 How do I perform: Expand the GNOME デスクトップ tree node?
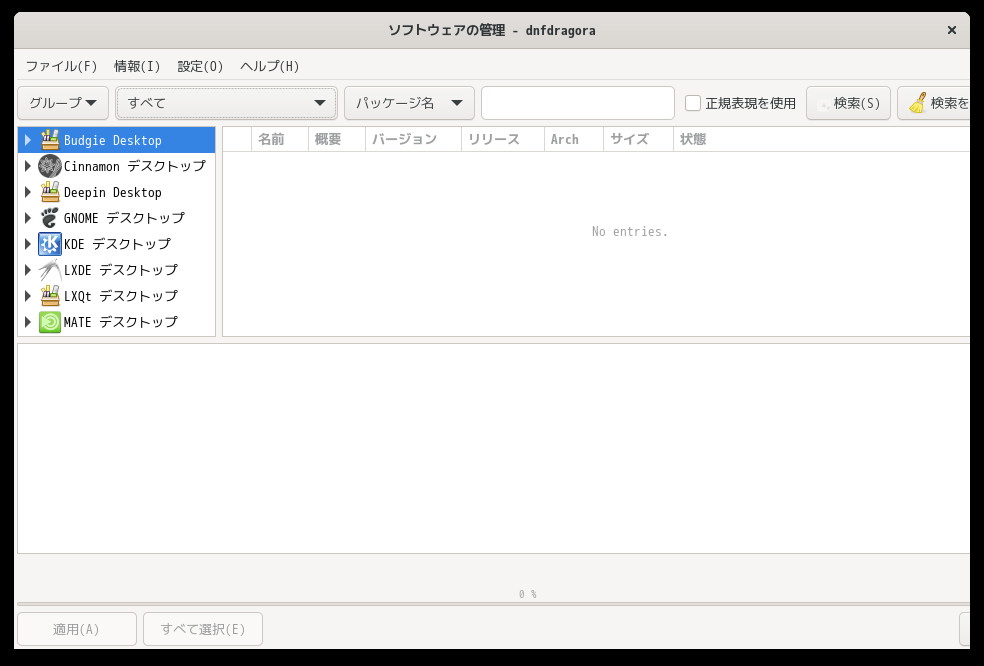click(x=28, y=218)
